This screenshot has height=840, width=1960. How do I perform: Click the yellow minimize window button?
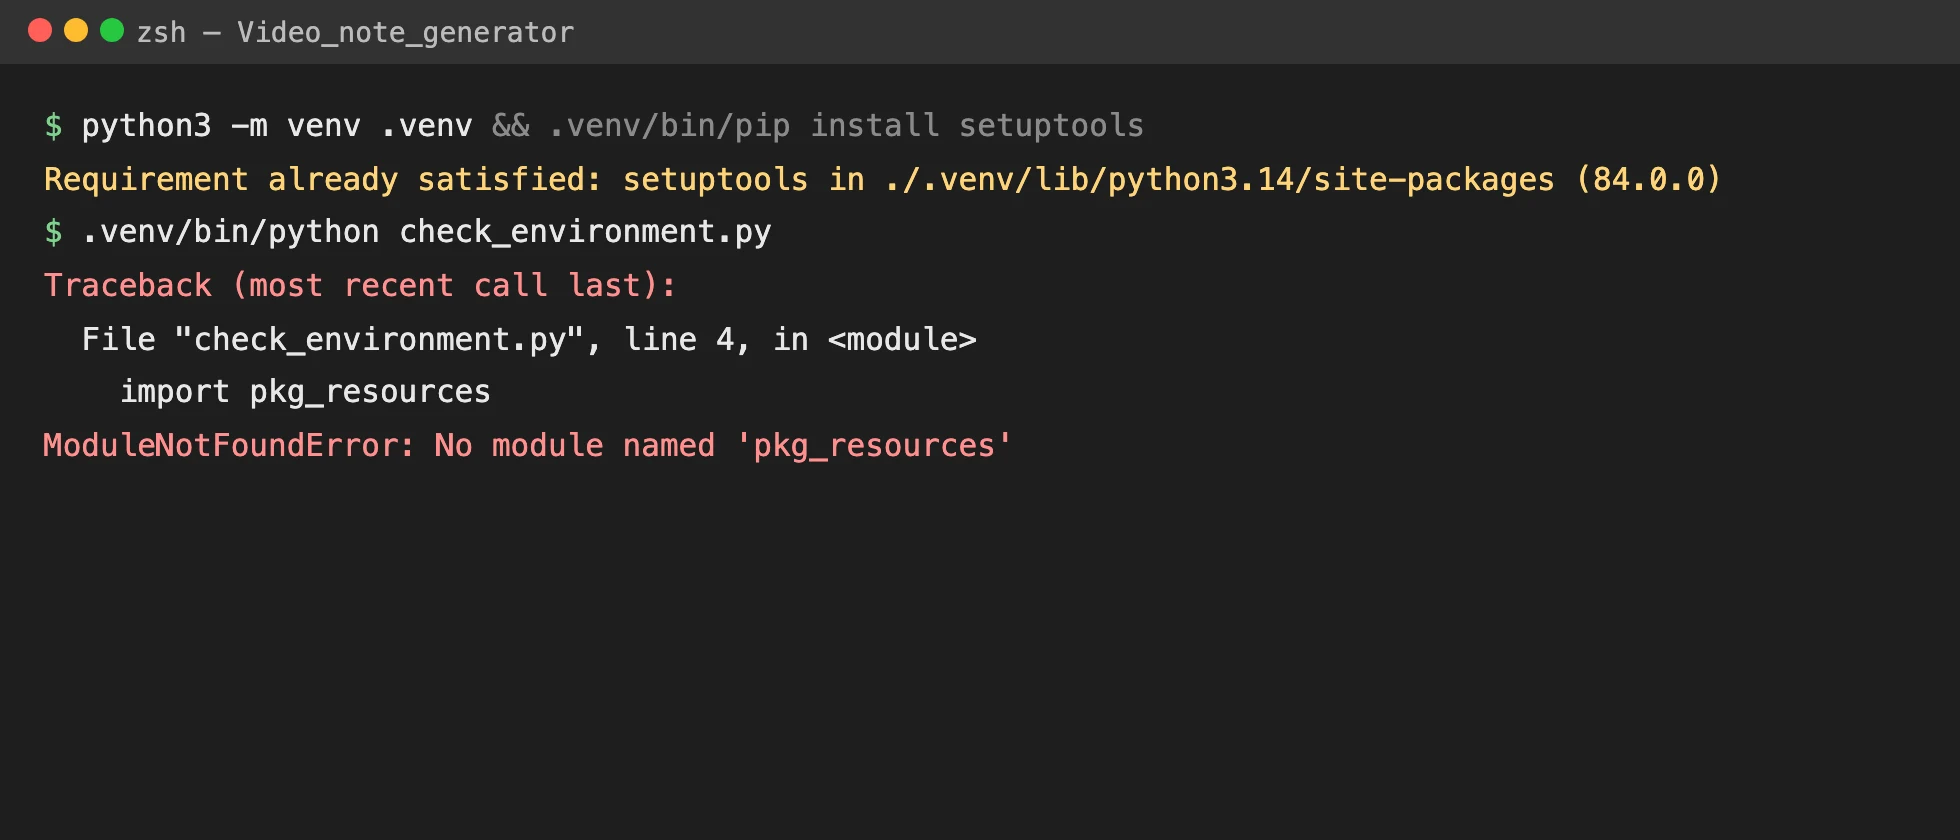click(x=76, y=31)
